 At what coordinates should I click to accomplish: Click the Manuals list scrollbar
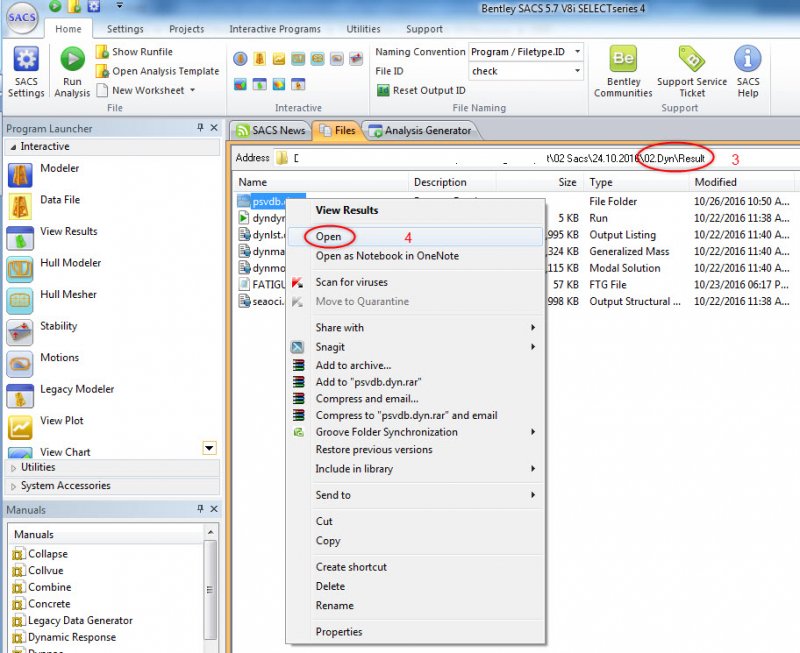coord(210,588)
